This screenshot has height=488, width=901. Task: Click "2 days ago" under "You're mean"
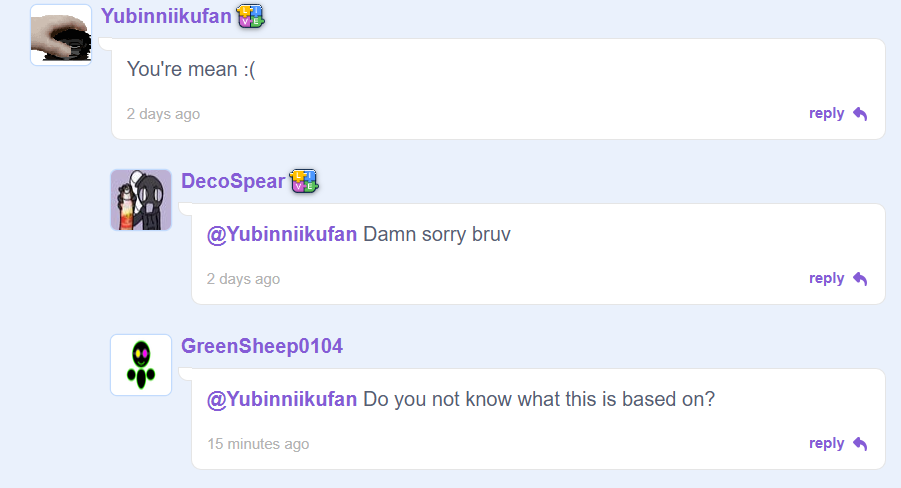[163, 114]
